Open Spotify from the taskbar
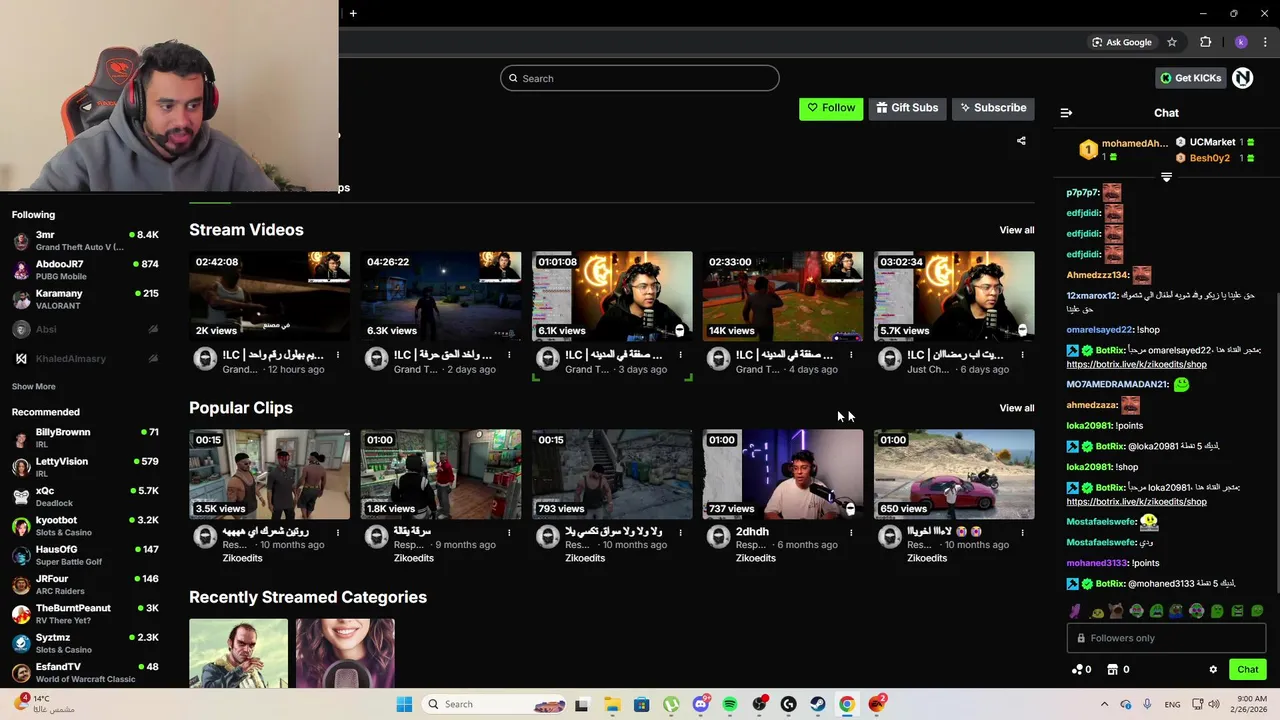Image resolution: width=1280 pixels, height=720 pixels. (730, 704)
